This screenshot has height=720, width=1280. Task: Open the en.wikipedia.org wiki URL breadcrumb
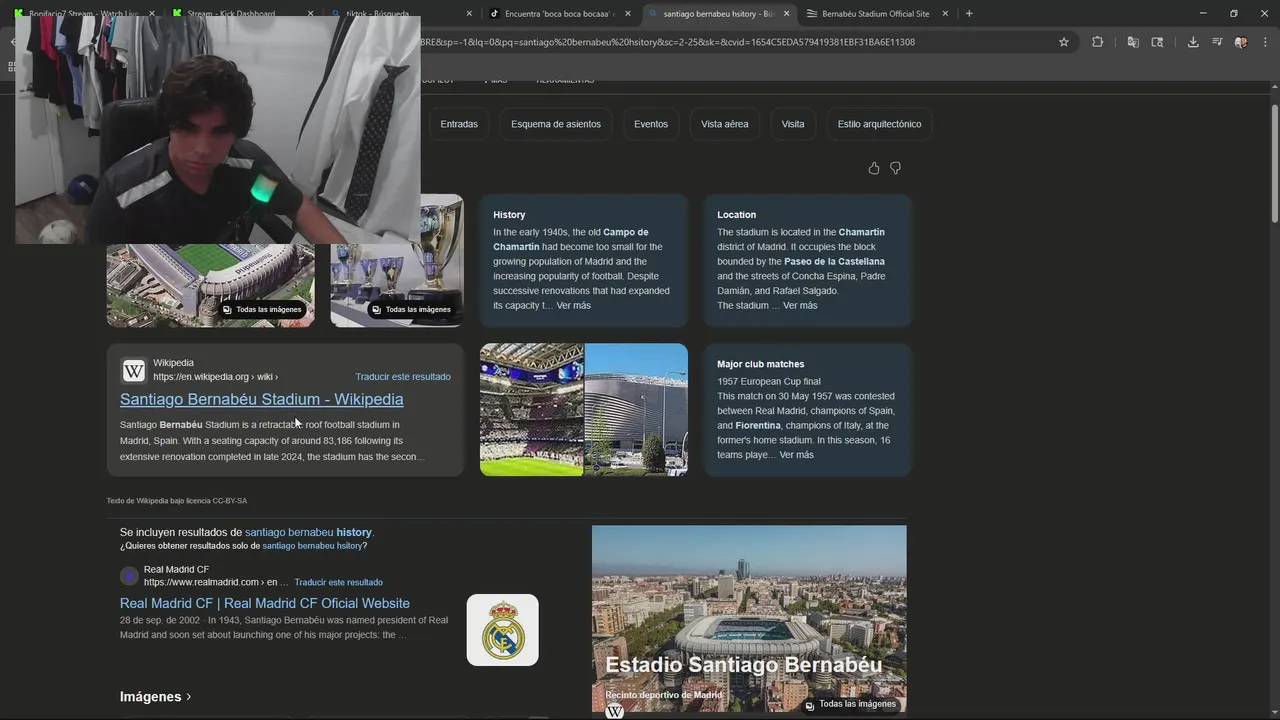point(215,377)
